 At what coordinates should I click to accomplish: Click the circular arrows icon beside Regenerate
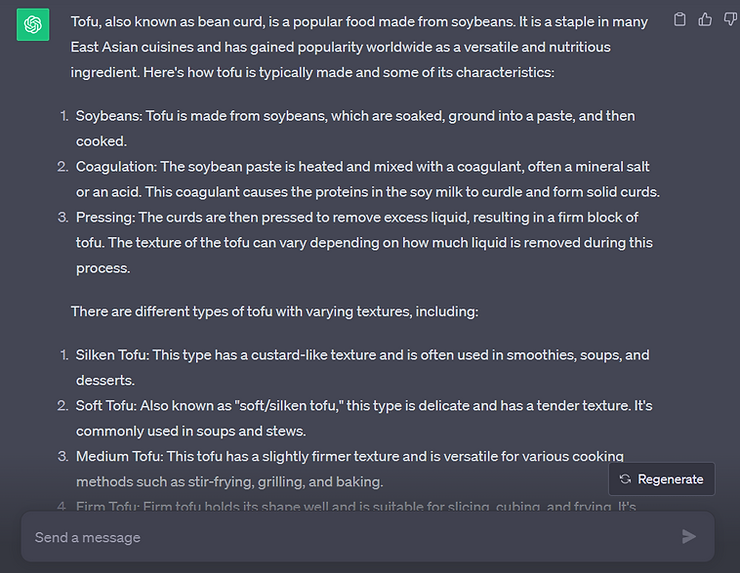(625, 479)
